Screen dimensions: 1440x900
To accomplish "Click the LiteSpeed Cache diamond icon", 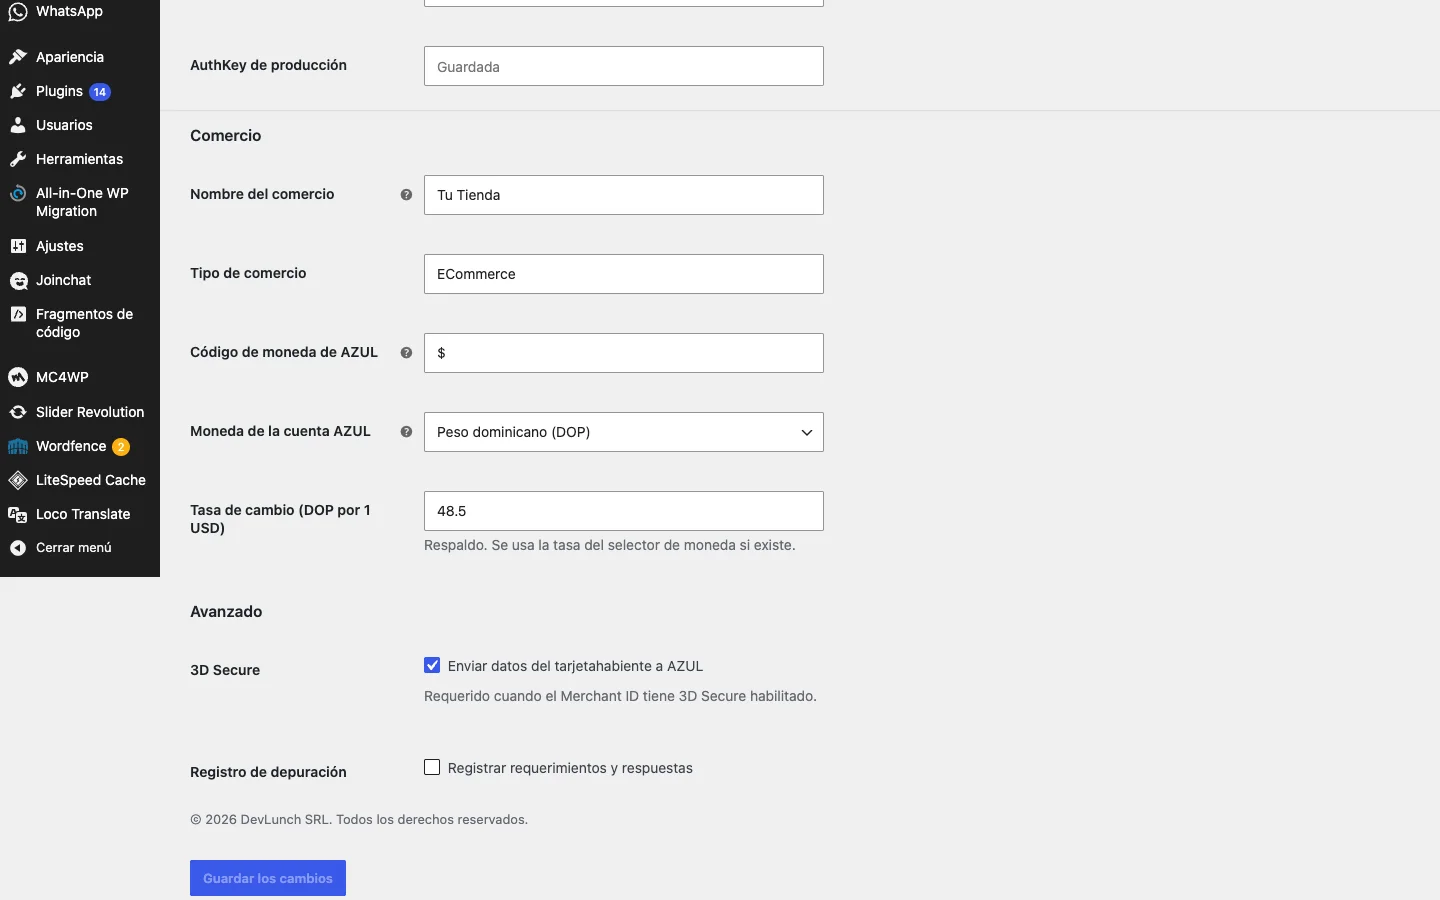I will tap(18, 480).
